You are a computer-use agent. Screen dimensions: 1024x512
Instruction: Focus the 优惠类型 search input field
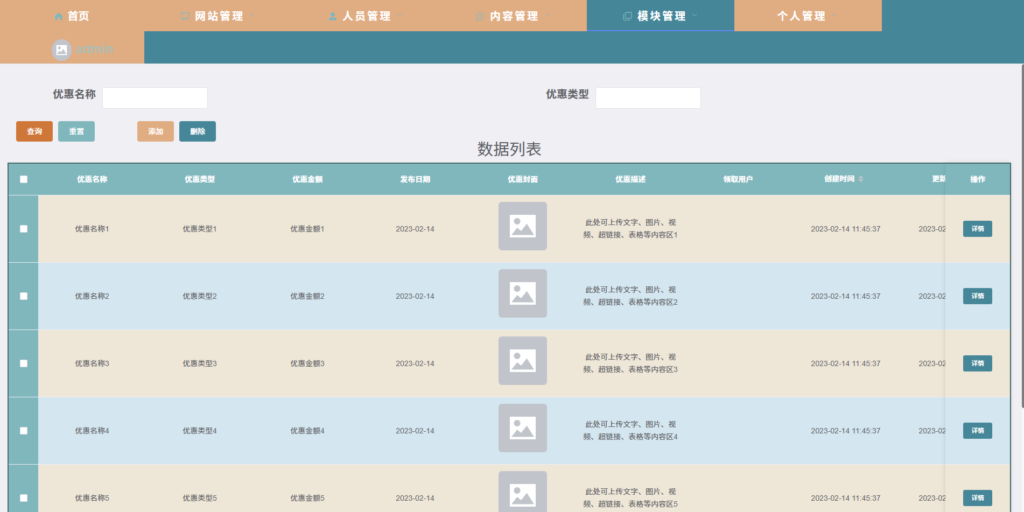(x=648, y=98)
